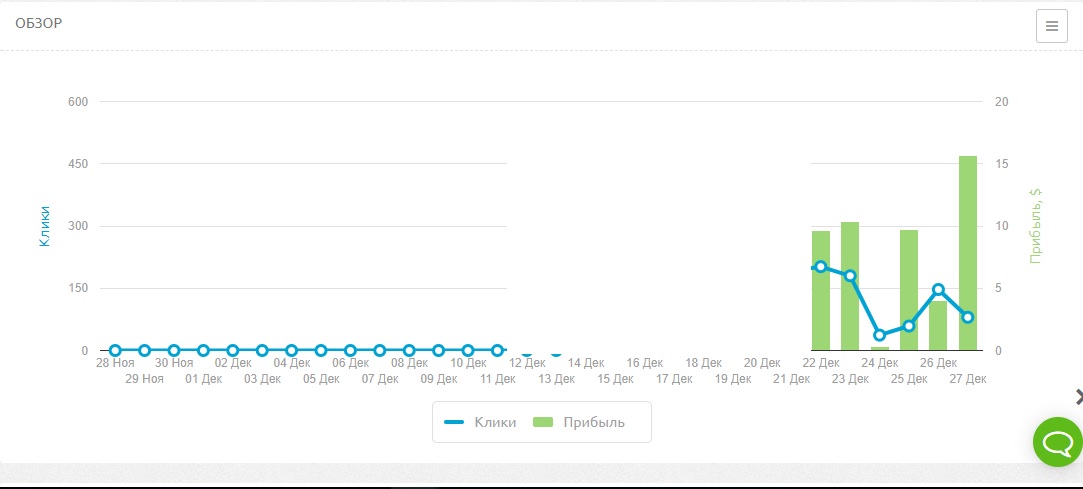Select the Клики data point for 23 Дек
The width and height of the screenshot is (1083, 489).
click(x=850, y=276)
